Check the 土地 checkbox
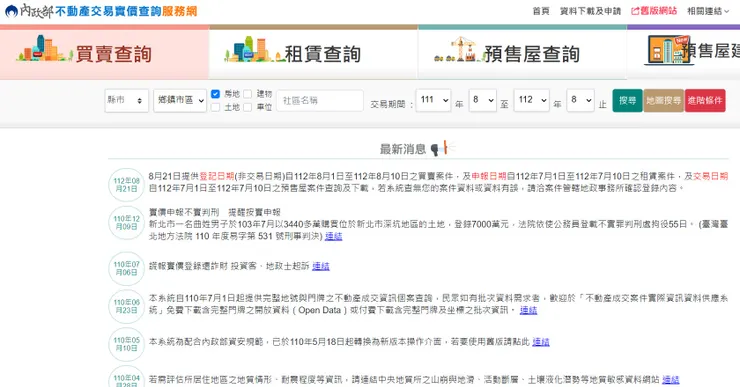 (216, 107)
